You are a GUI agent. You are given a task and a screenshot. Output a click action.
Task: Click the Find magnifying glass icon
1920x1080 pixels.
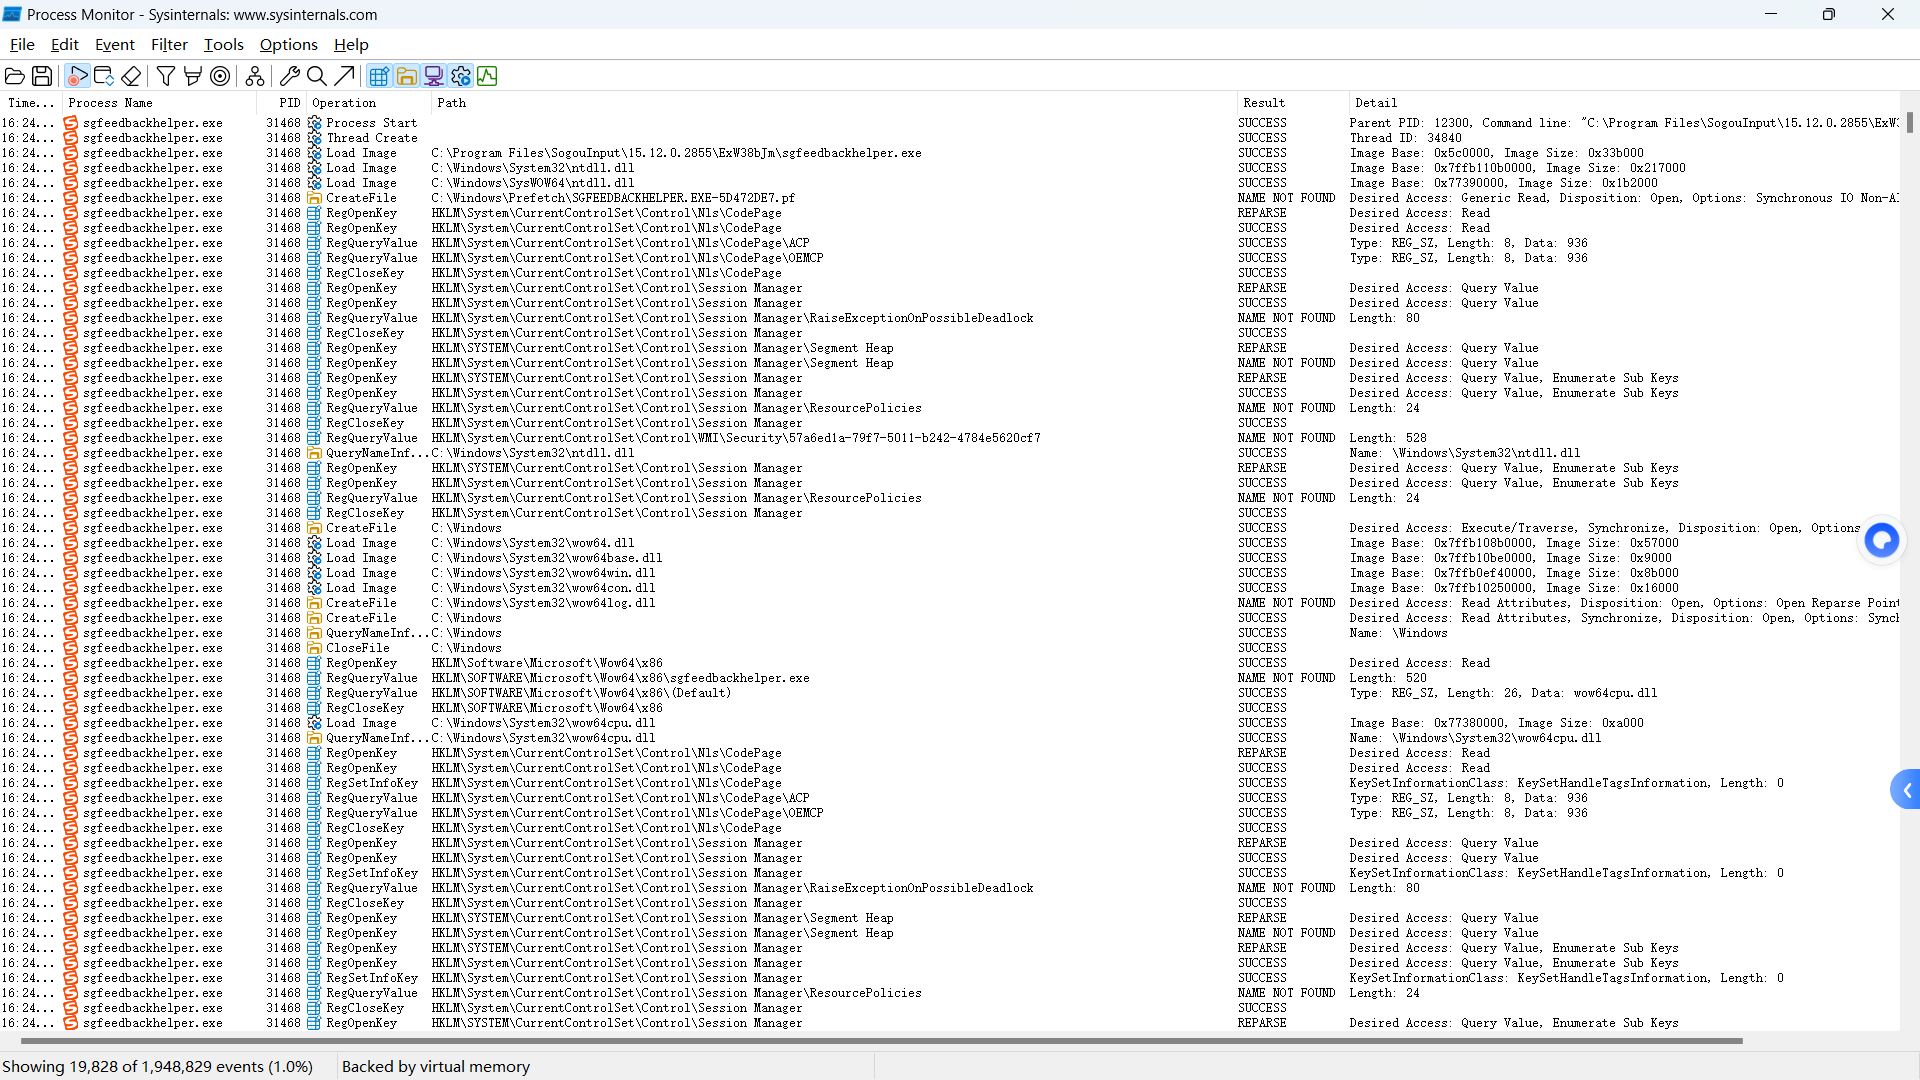pyautogui.click(x=317, y=76)
